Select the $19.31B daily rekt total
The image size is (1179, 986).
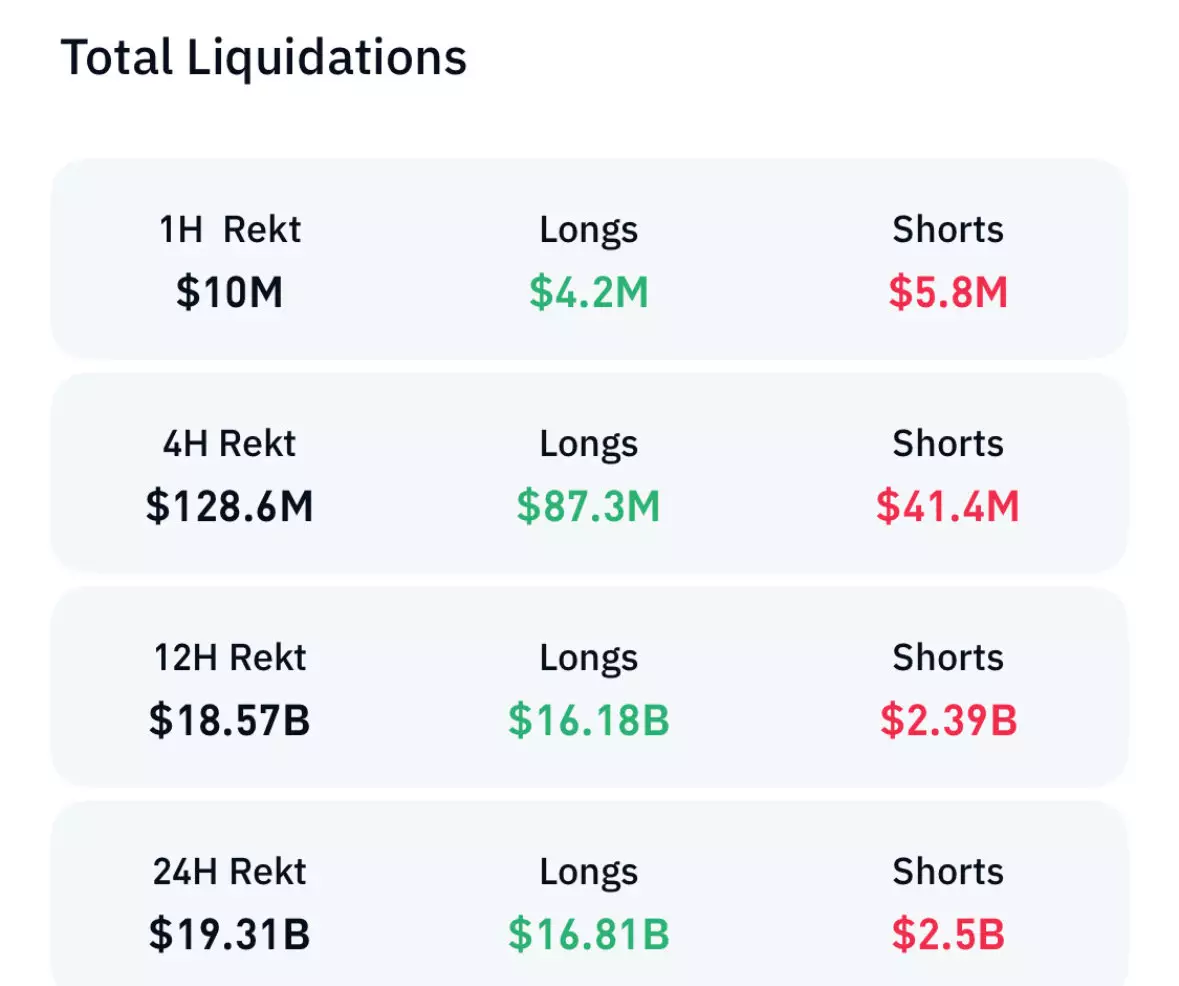[230, 935]
